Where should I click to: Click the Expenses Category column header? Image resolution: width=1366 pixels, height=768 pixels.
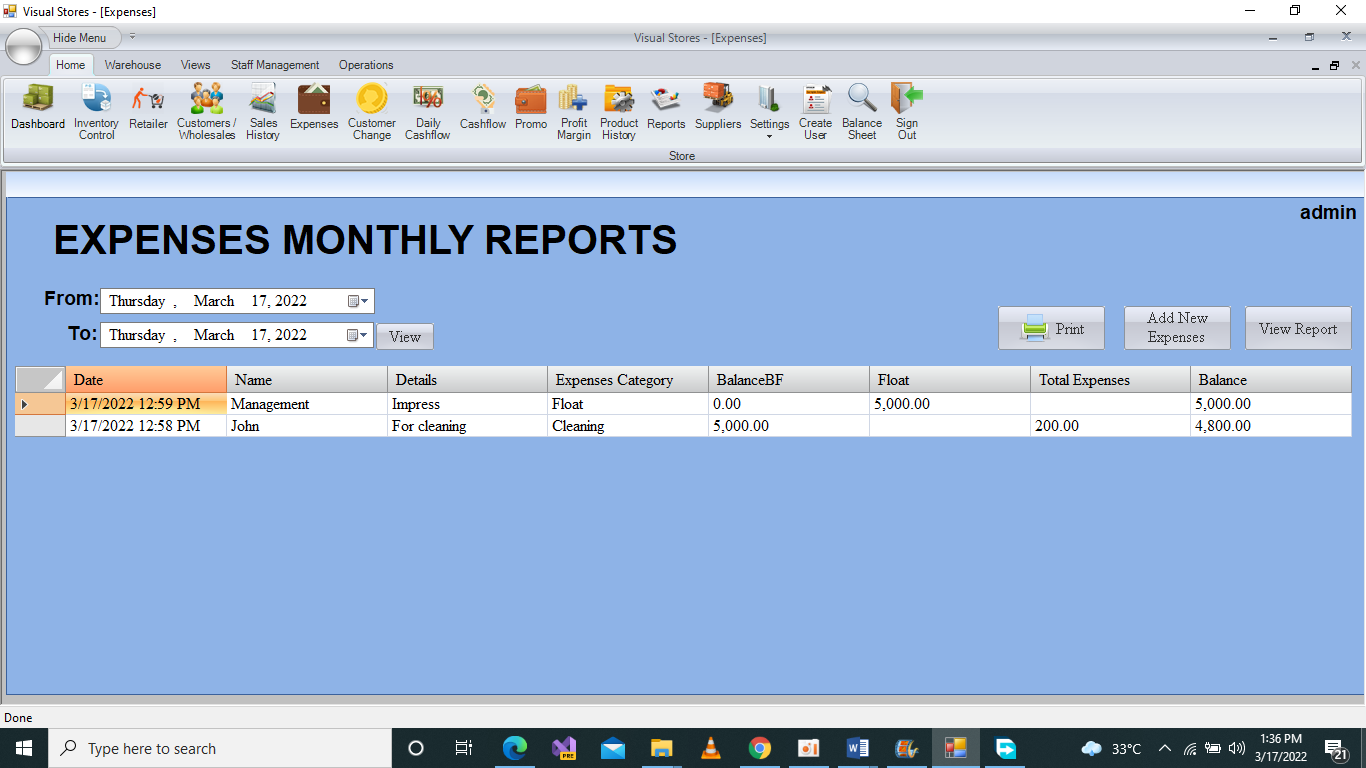tap(628, 380)
